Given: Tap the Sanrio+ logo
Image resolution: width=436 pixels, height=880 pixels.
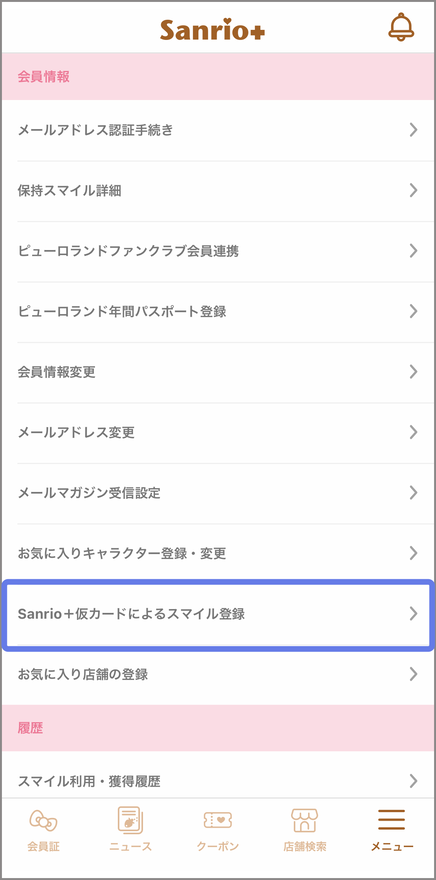Looking at the screenshot, I should [213, 29].
